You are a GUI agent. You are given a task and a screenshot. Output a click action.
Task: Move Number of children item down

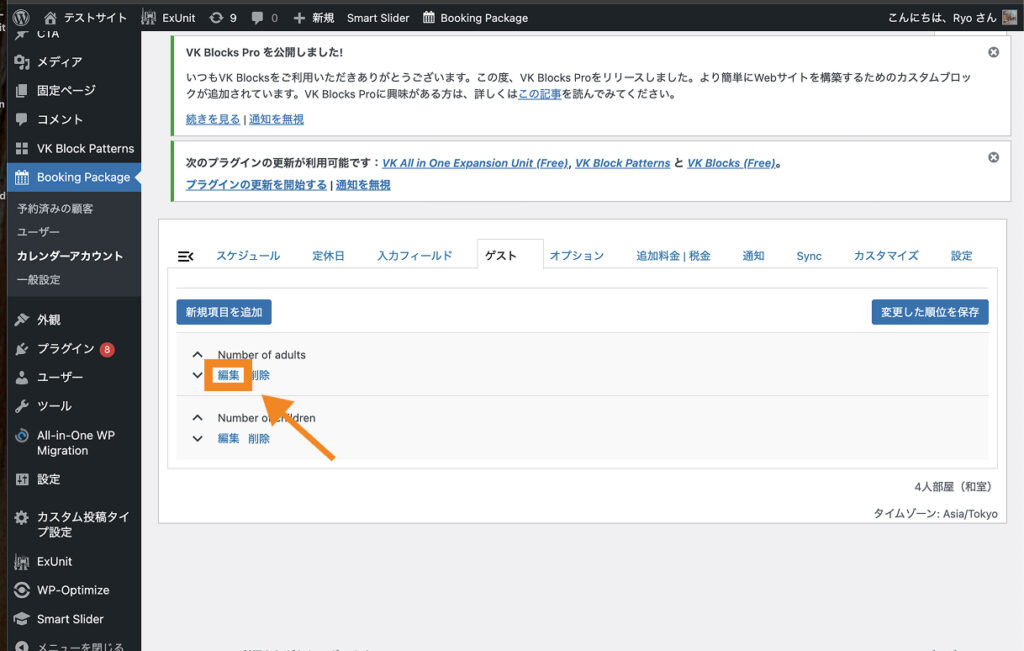pos(197,438)
